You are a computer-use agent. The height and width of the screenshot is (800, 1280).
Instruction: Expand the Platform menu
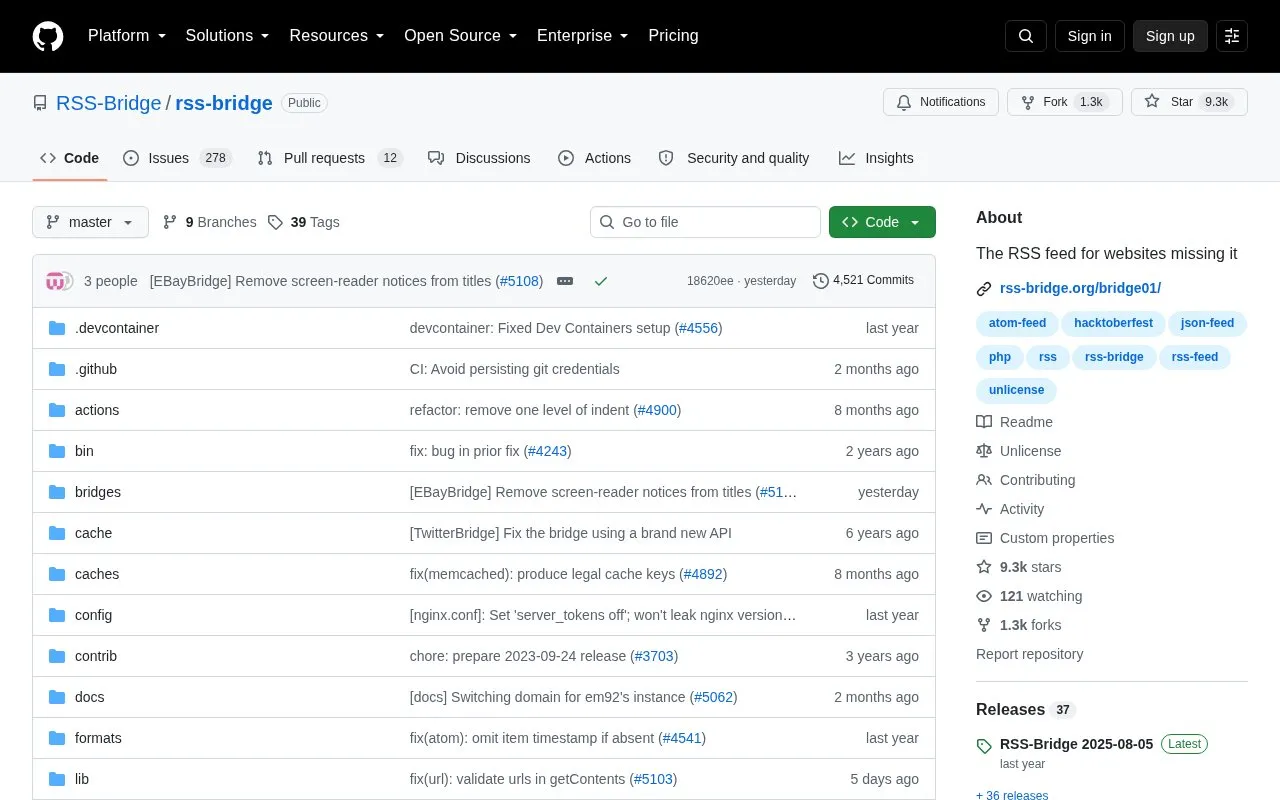127,36
